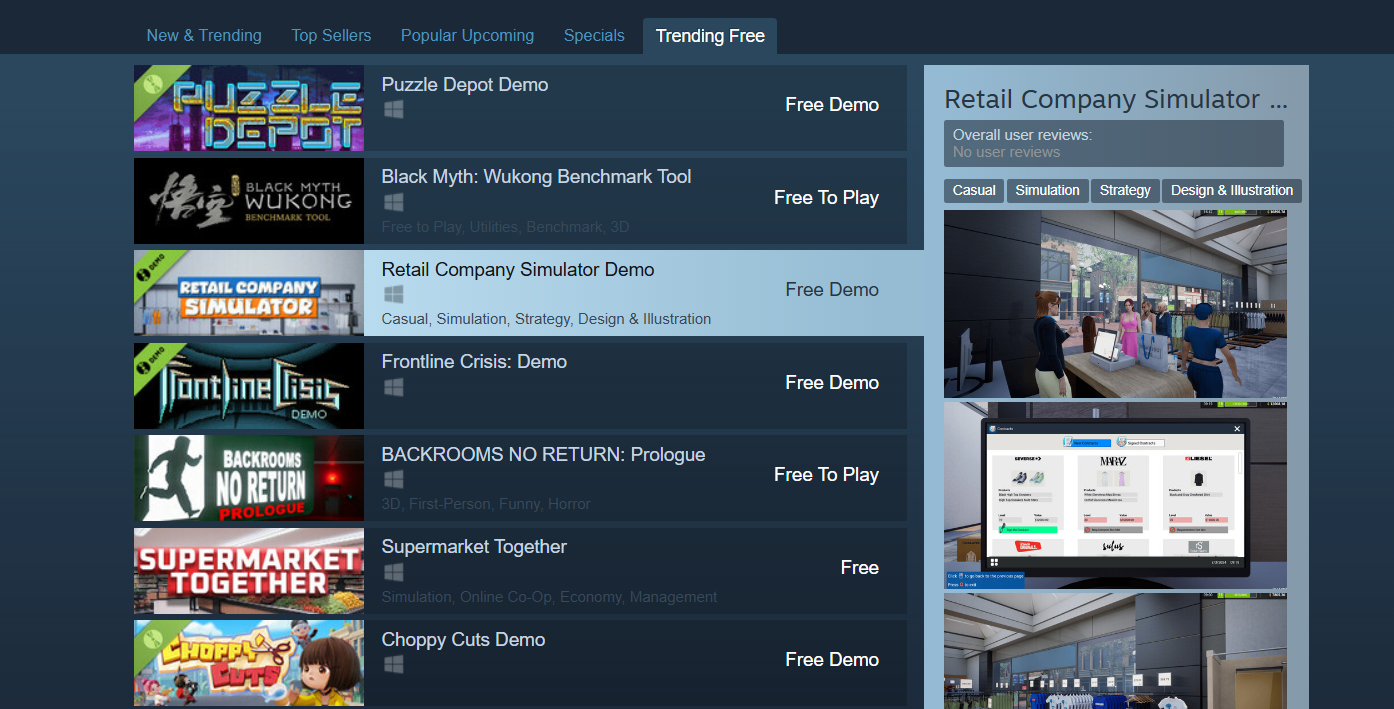View the checkout counter screenshot preview
Image resolution: width=1394 pixels, height=709 pixels.
[x=1115, y=304]
